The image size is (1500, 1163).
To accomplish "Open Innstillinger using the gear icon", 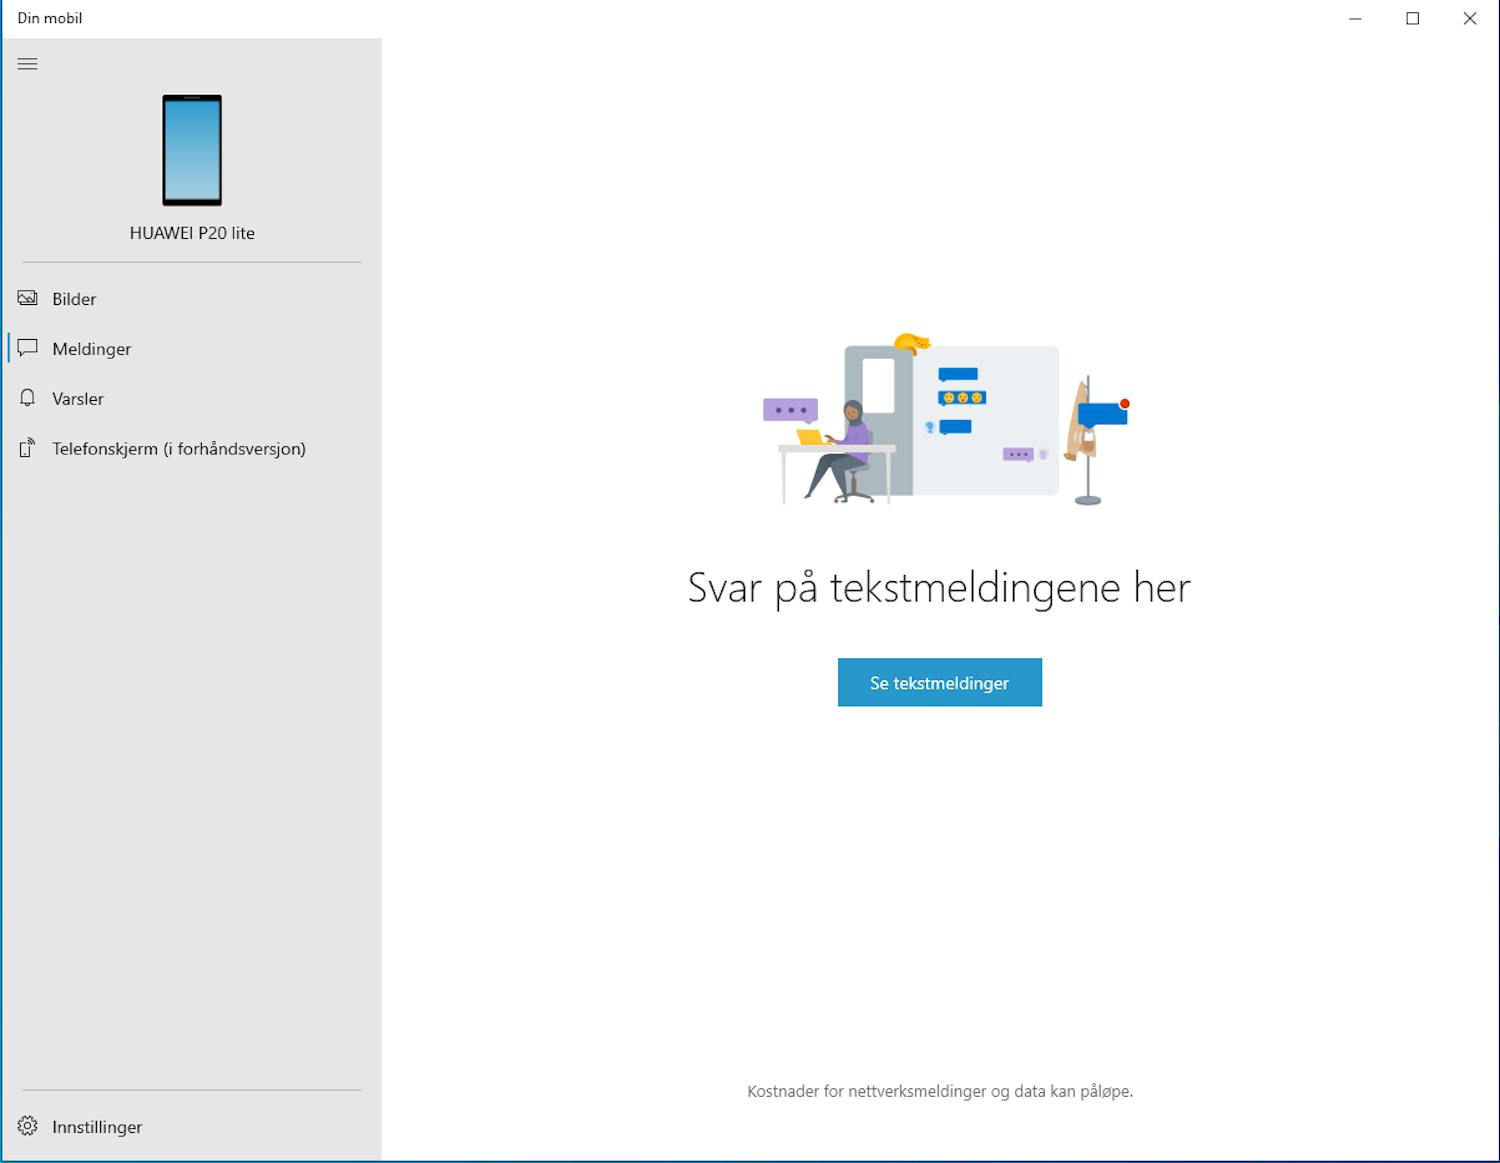I will [x=27, y=1126].
